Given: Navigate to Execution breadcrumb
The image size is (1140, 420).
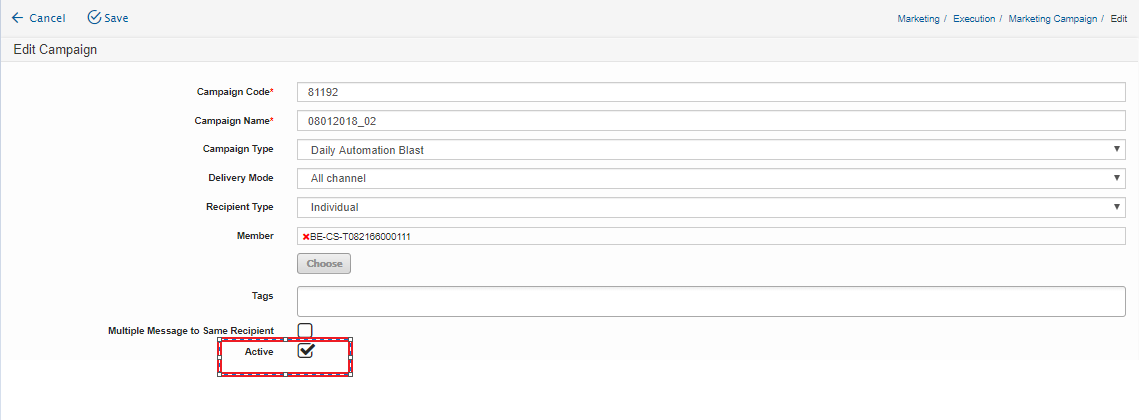Looking at the screenshot, I should (974, 19).
